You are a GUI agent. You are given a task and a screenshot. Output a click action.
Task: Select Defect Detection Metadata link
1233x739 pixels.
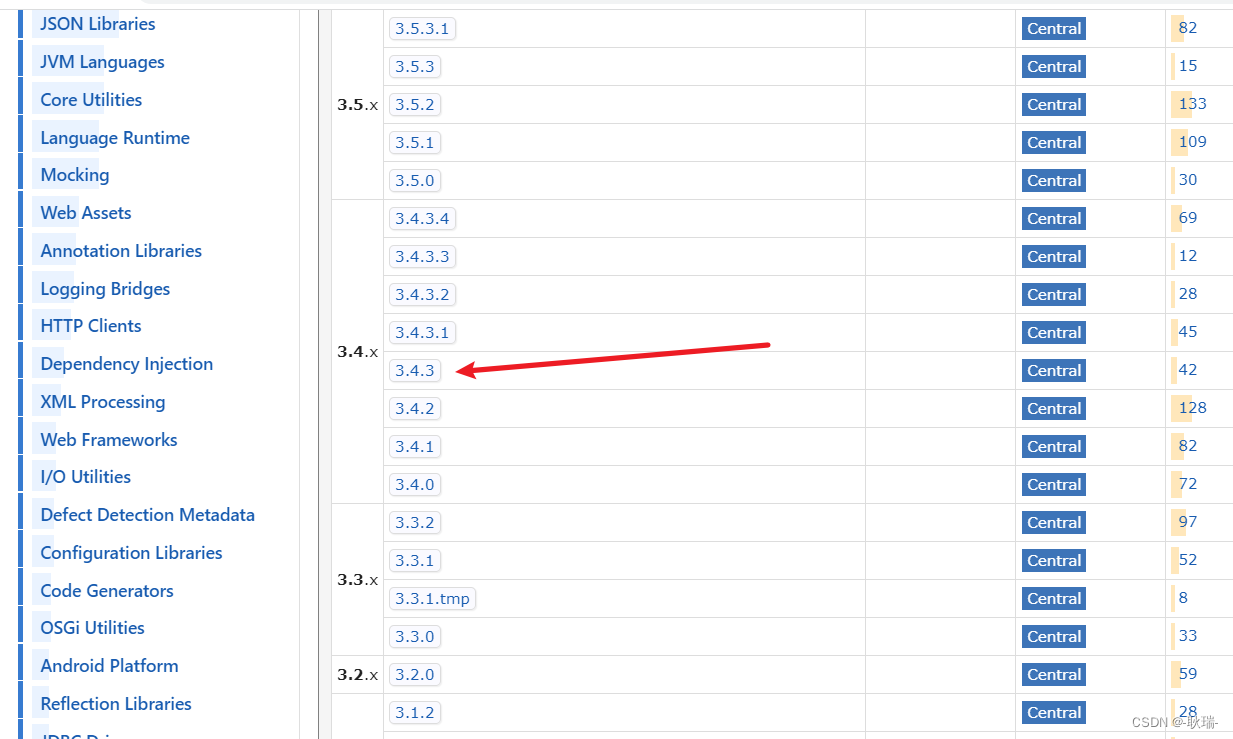148,515
